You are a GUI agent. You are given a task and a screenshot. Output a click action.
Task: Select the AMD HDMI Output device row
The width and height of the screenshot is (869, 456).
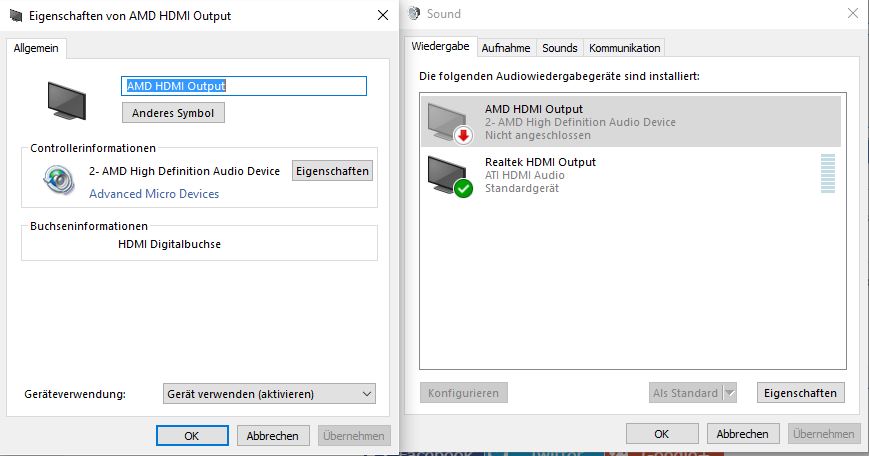point(631,122)
